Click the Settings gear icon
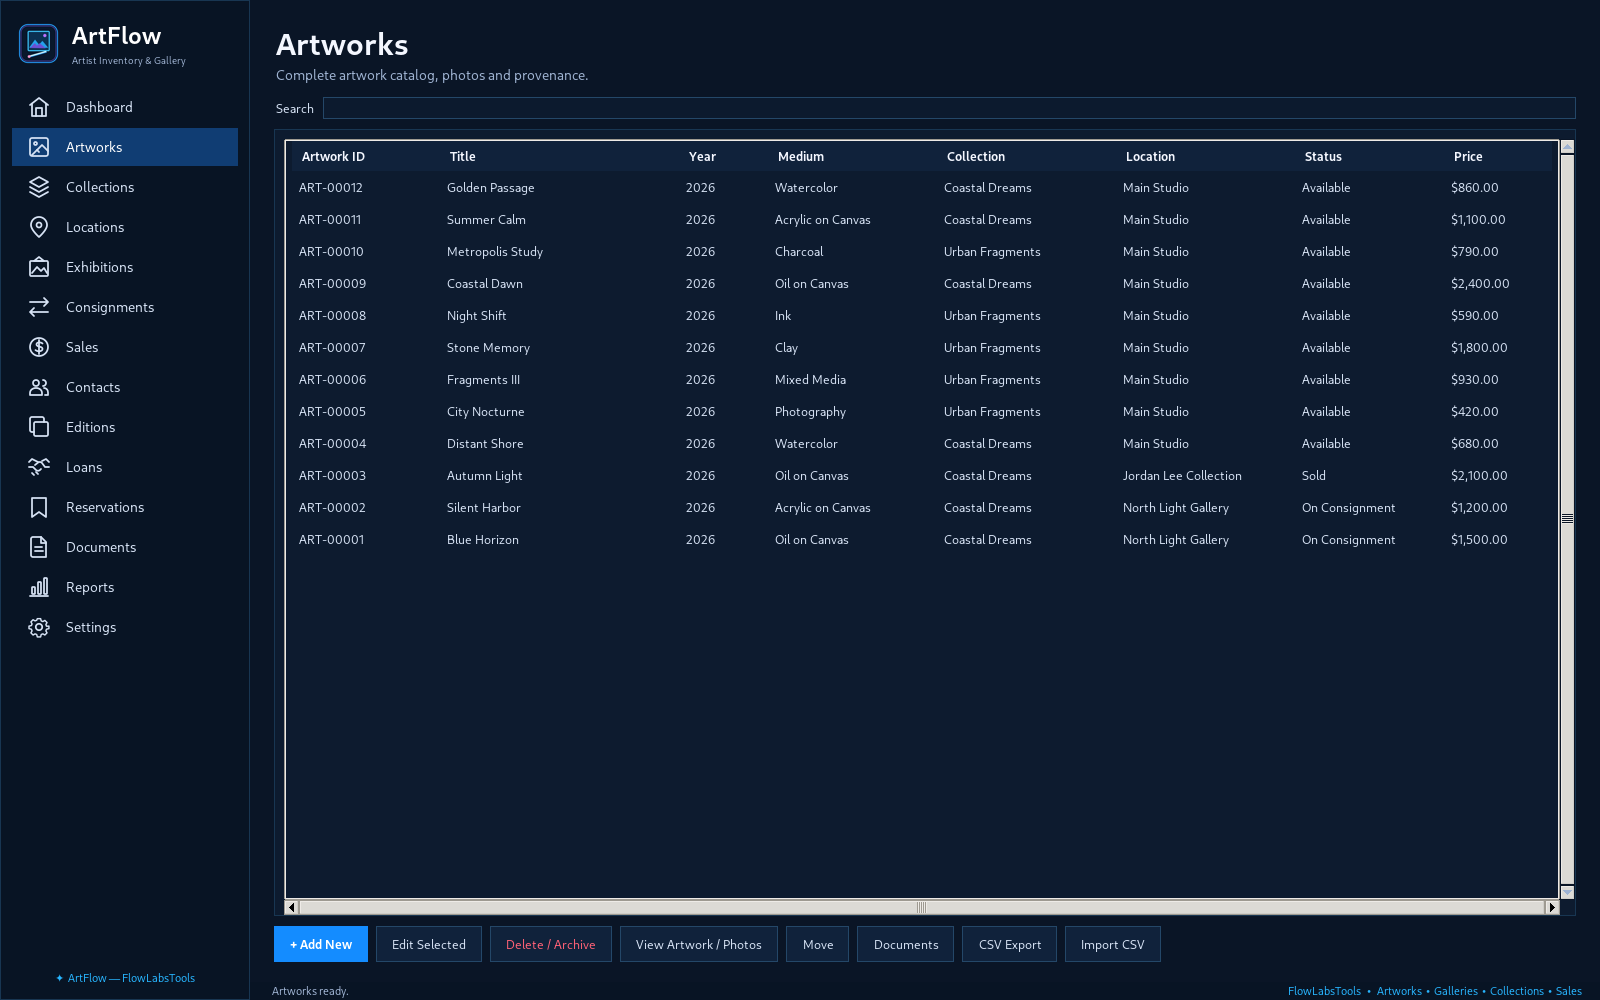Viewport: 1600px width, 1000px height. tap(39, 627)
